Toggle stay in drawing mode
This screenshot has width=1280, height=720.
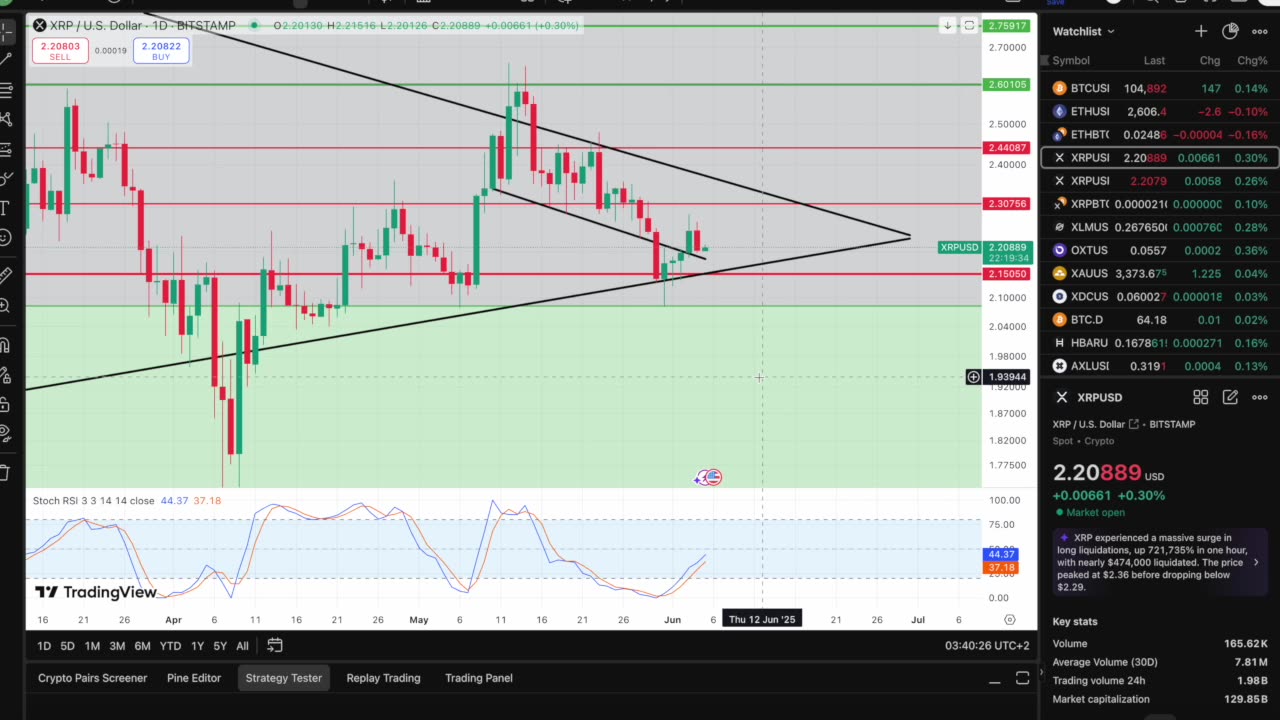(x=6, y=375)
